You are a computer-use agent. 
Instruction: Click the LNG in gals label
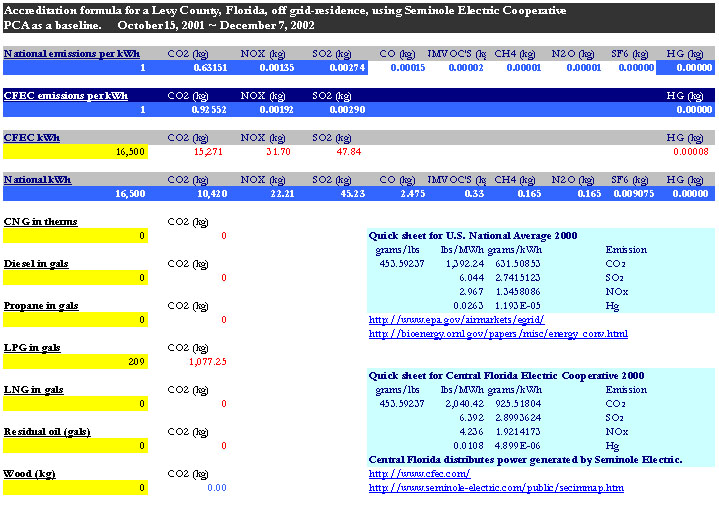coord(33,390)
